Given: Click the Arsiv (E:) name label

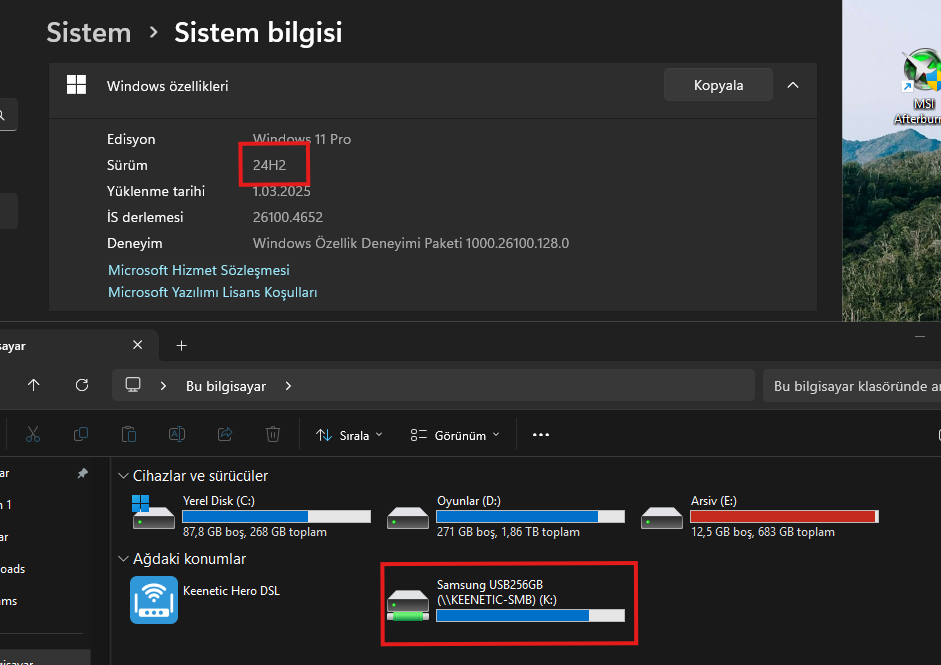Looking at the screenshot, I should pyautogui.click(x=714, y=501).
